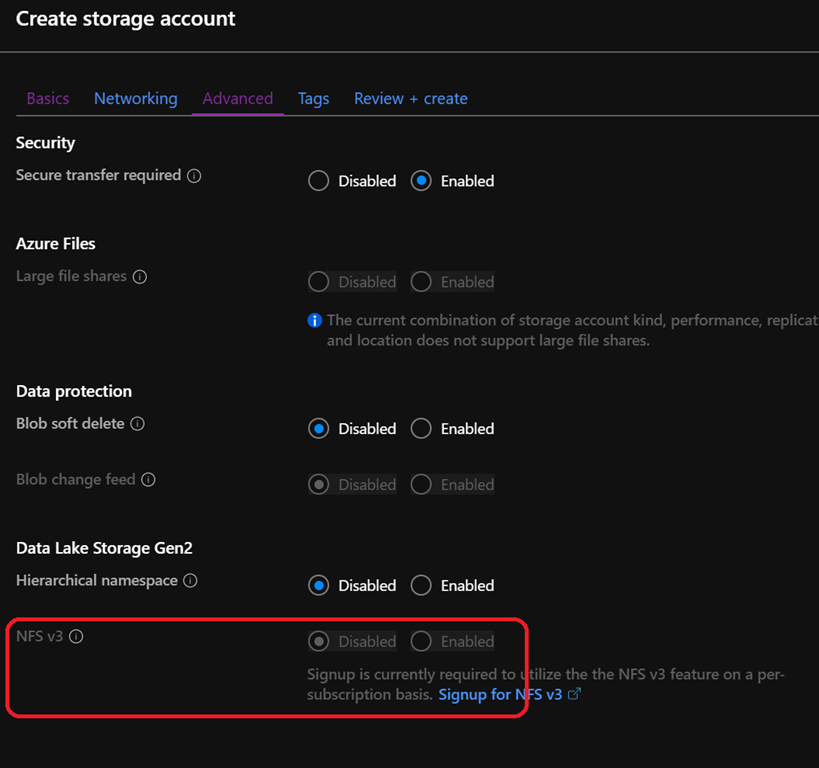Go to the Tags tab
Image resolution: width=819 pixels, height=768 pixels.
(x=313, y=99)
